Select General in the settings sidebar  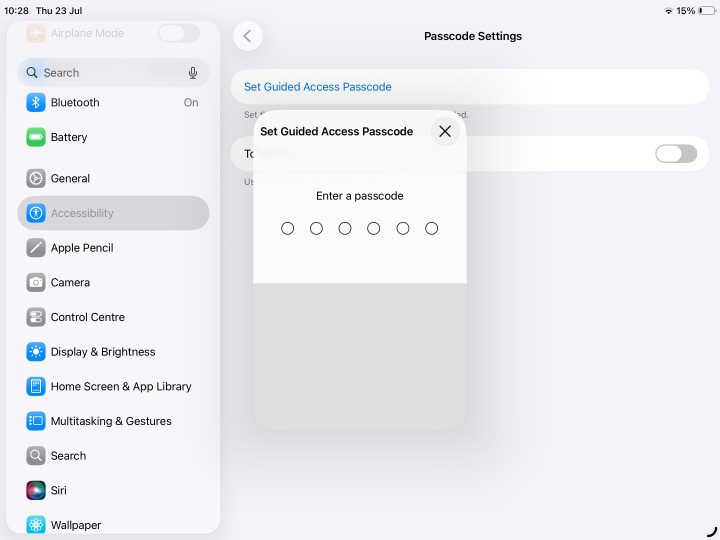113,178
